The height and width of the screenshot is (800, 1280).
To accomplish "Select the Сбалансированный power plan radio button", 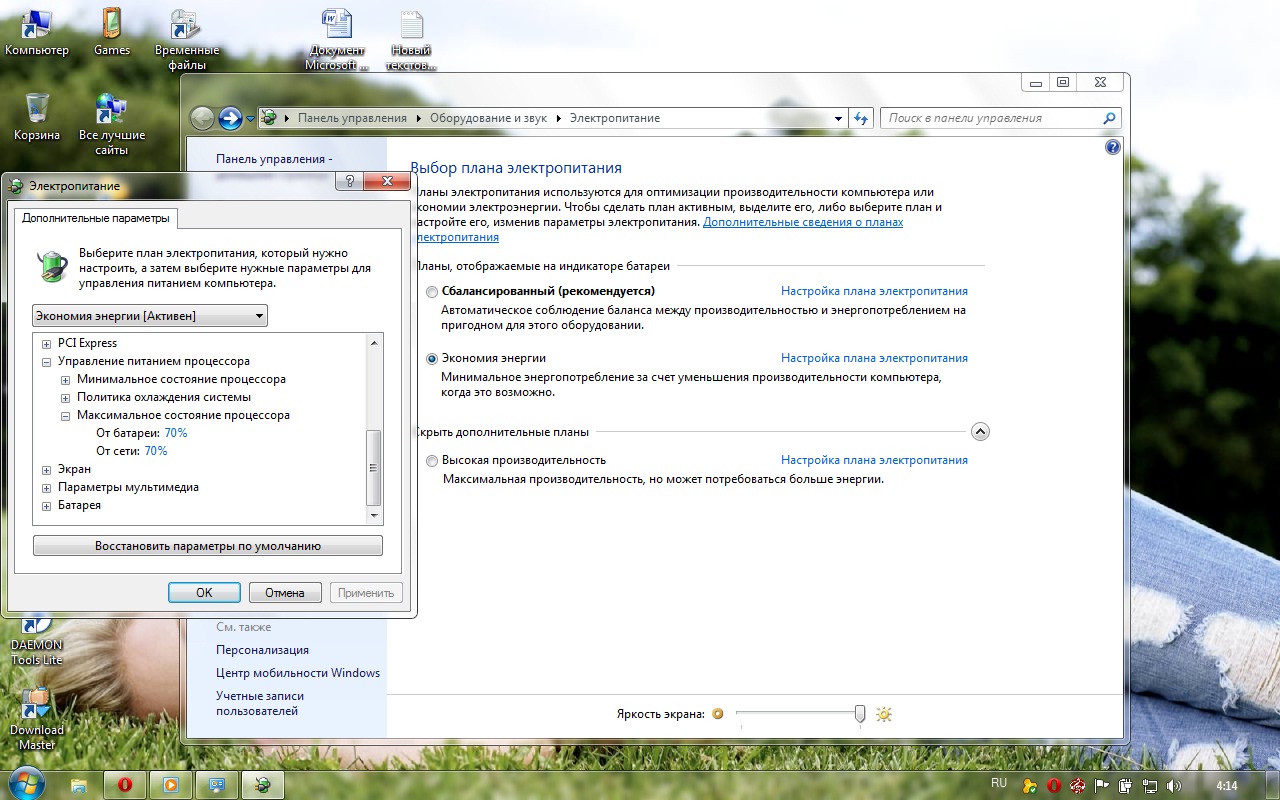I will pos(432,292).
